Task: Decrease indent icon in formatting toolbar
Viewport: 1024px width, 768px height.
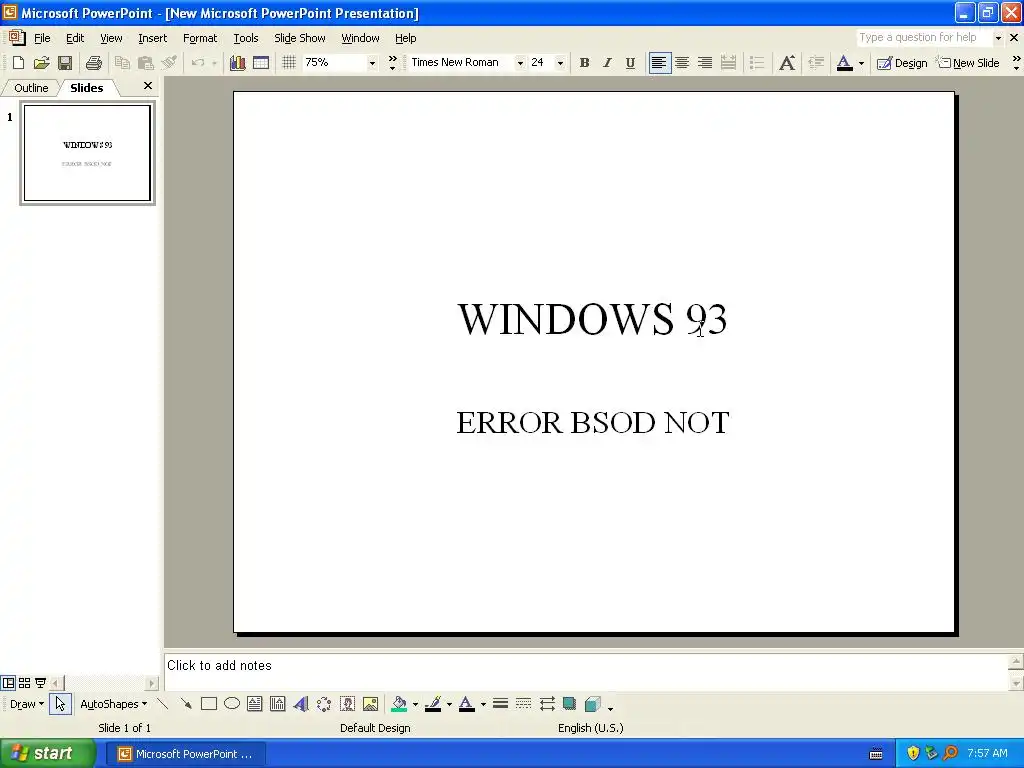Action: click(816, 63)
